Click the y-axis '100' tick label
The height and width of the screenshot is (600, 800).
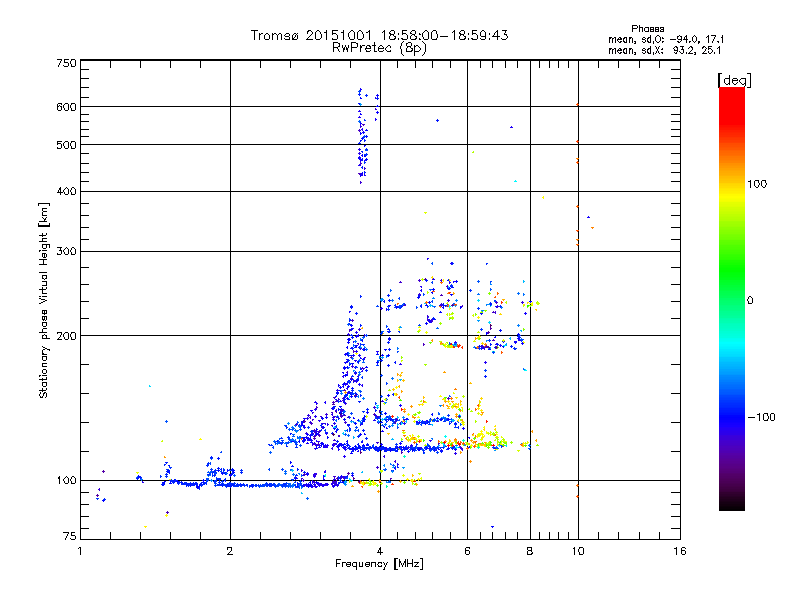point(66,480)
